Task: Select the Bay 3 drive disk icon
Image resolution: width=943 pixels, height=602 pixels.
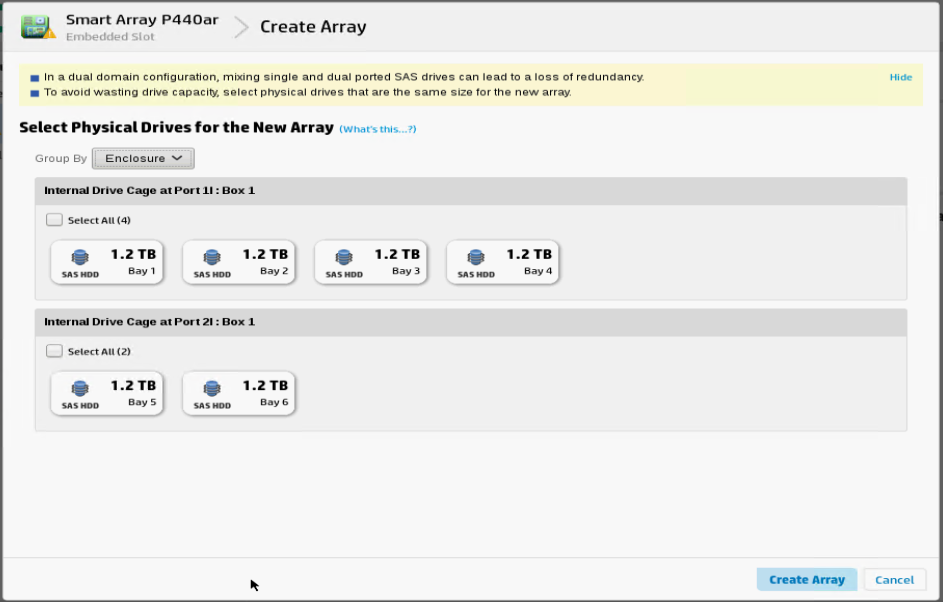Action: point(344,257)
